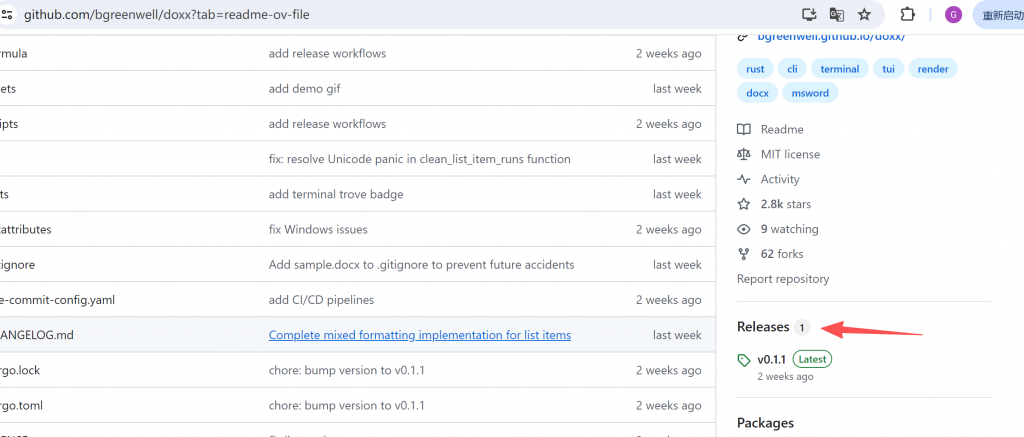Open the MIT license link
This screenshot has height=437, width=1024.
pyautogui.click(x=789, y=154)
